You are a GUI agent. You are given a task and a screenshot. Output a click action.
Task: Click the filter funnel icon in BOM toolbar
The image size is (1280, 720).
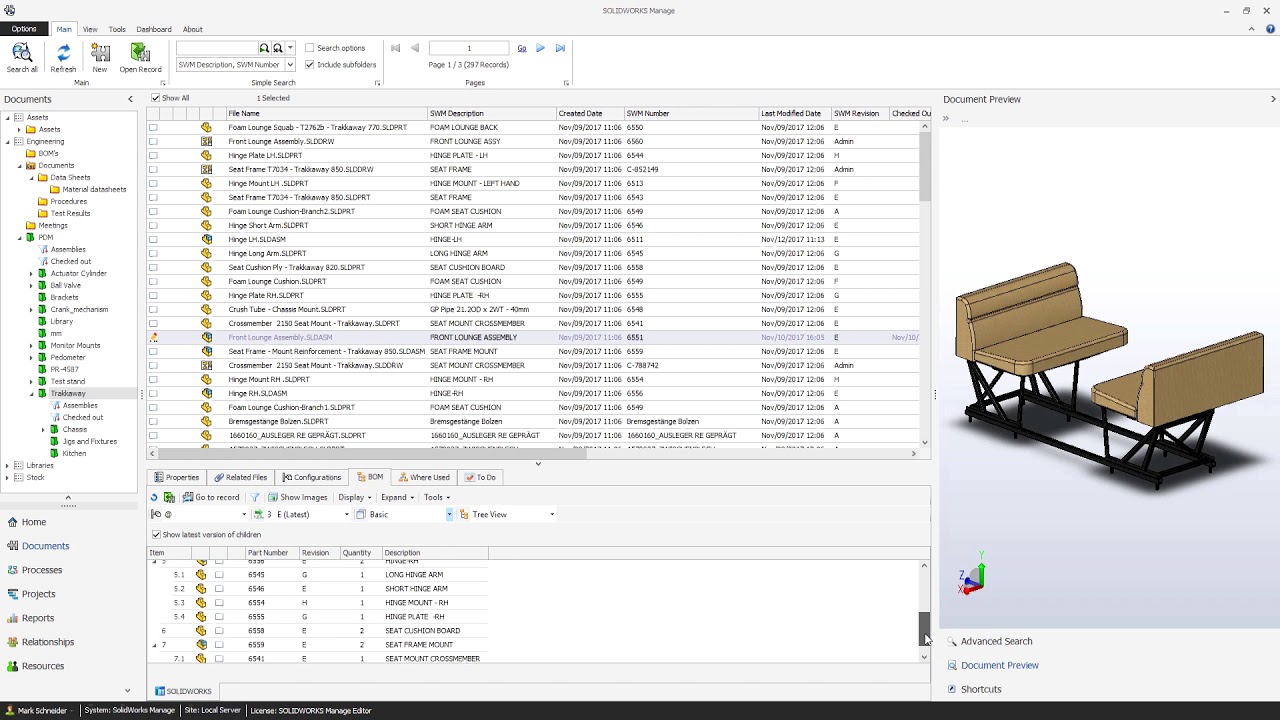tap(255, 497)
